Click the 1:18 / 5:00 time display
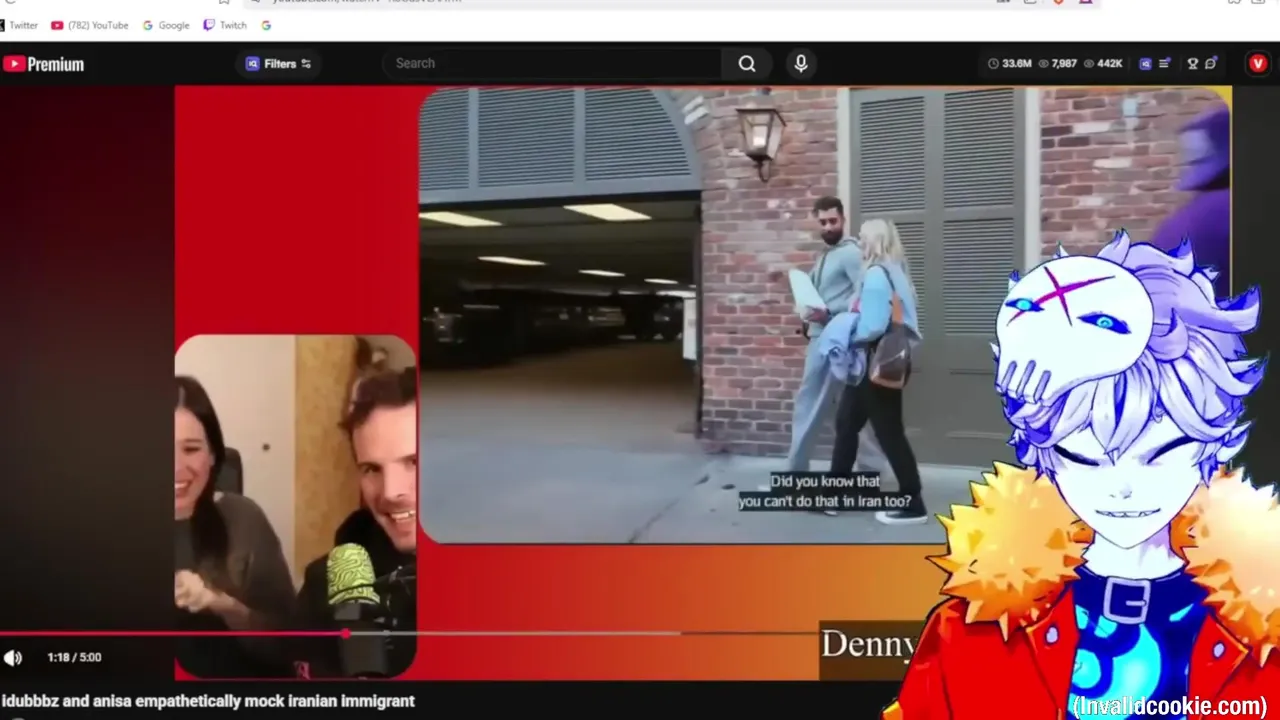This screenshot has height=720, width=1280. click(x=74, y=657)
